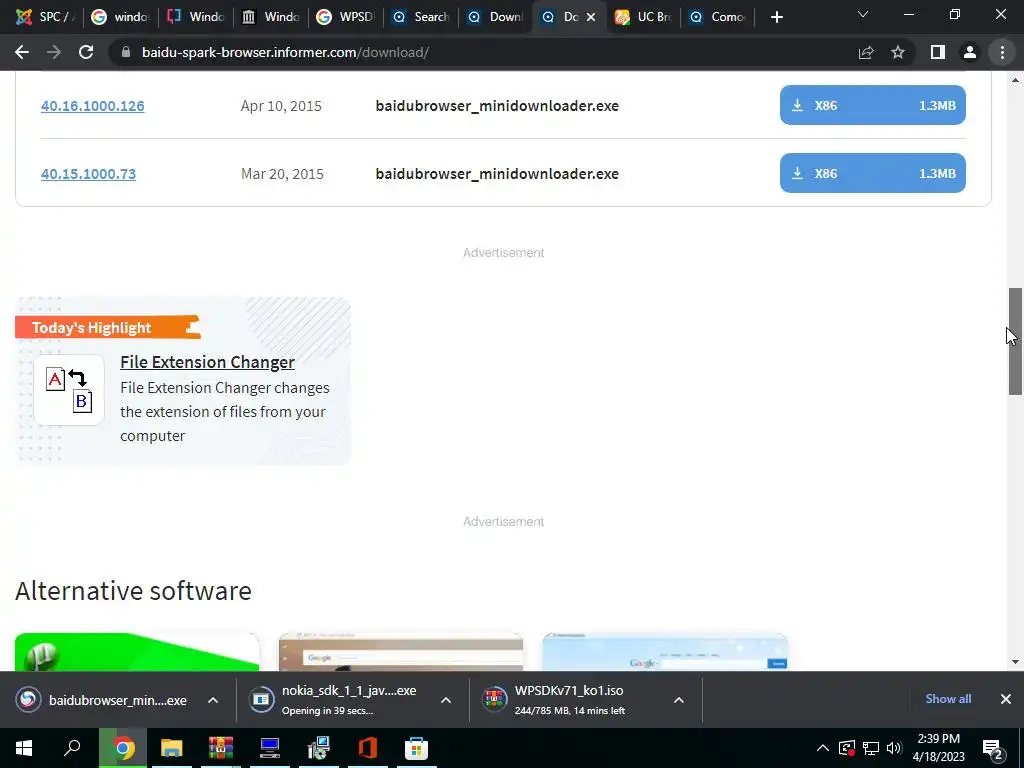Click the nokia_sdk_1_1_jav....exe download item
Viewport: 1024px width, 768px height.
pyautogui.click(x=333, y=700)
